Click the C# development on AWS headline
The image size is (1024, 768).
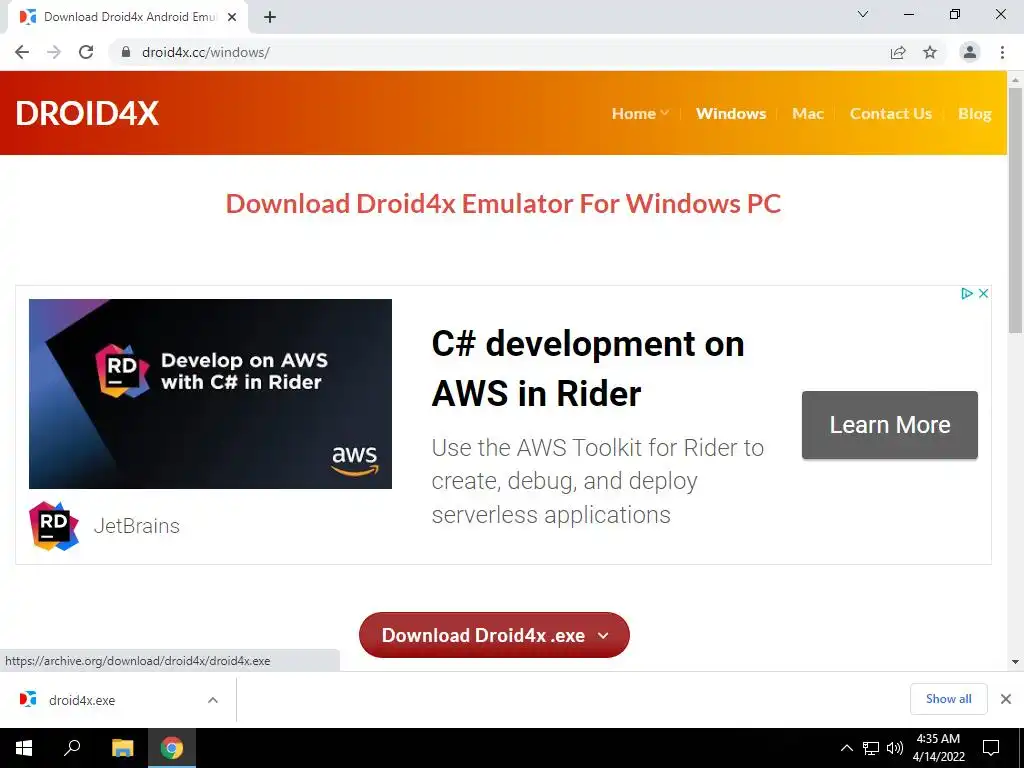tap(588, 368)
